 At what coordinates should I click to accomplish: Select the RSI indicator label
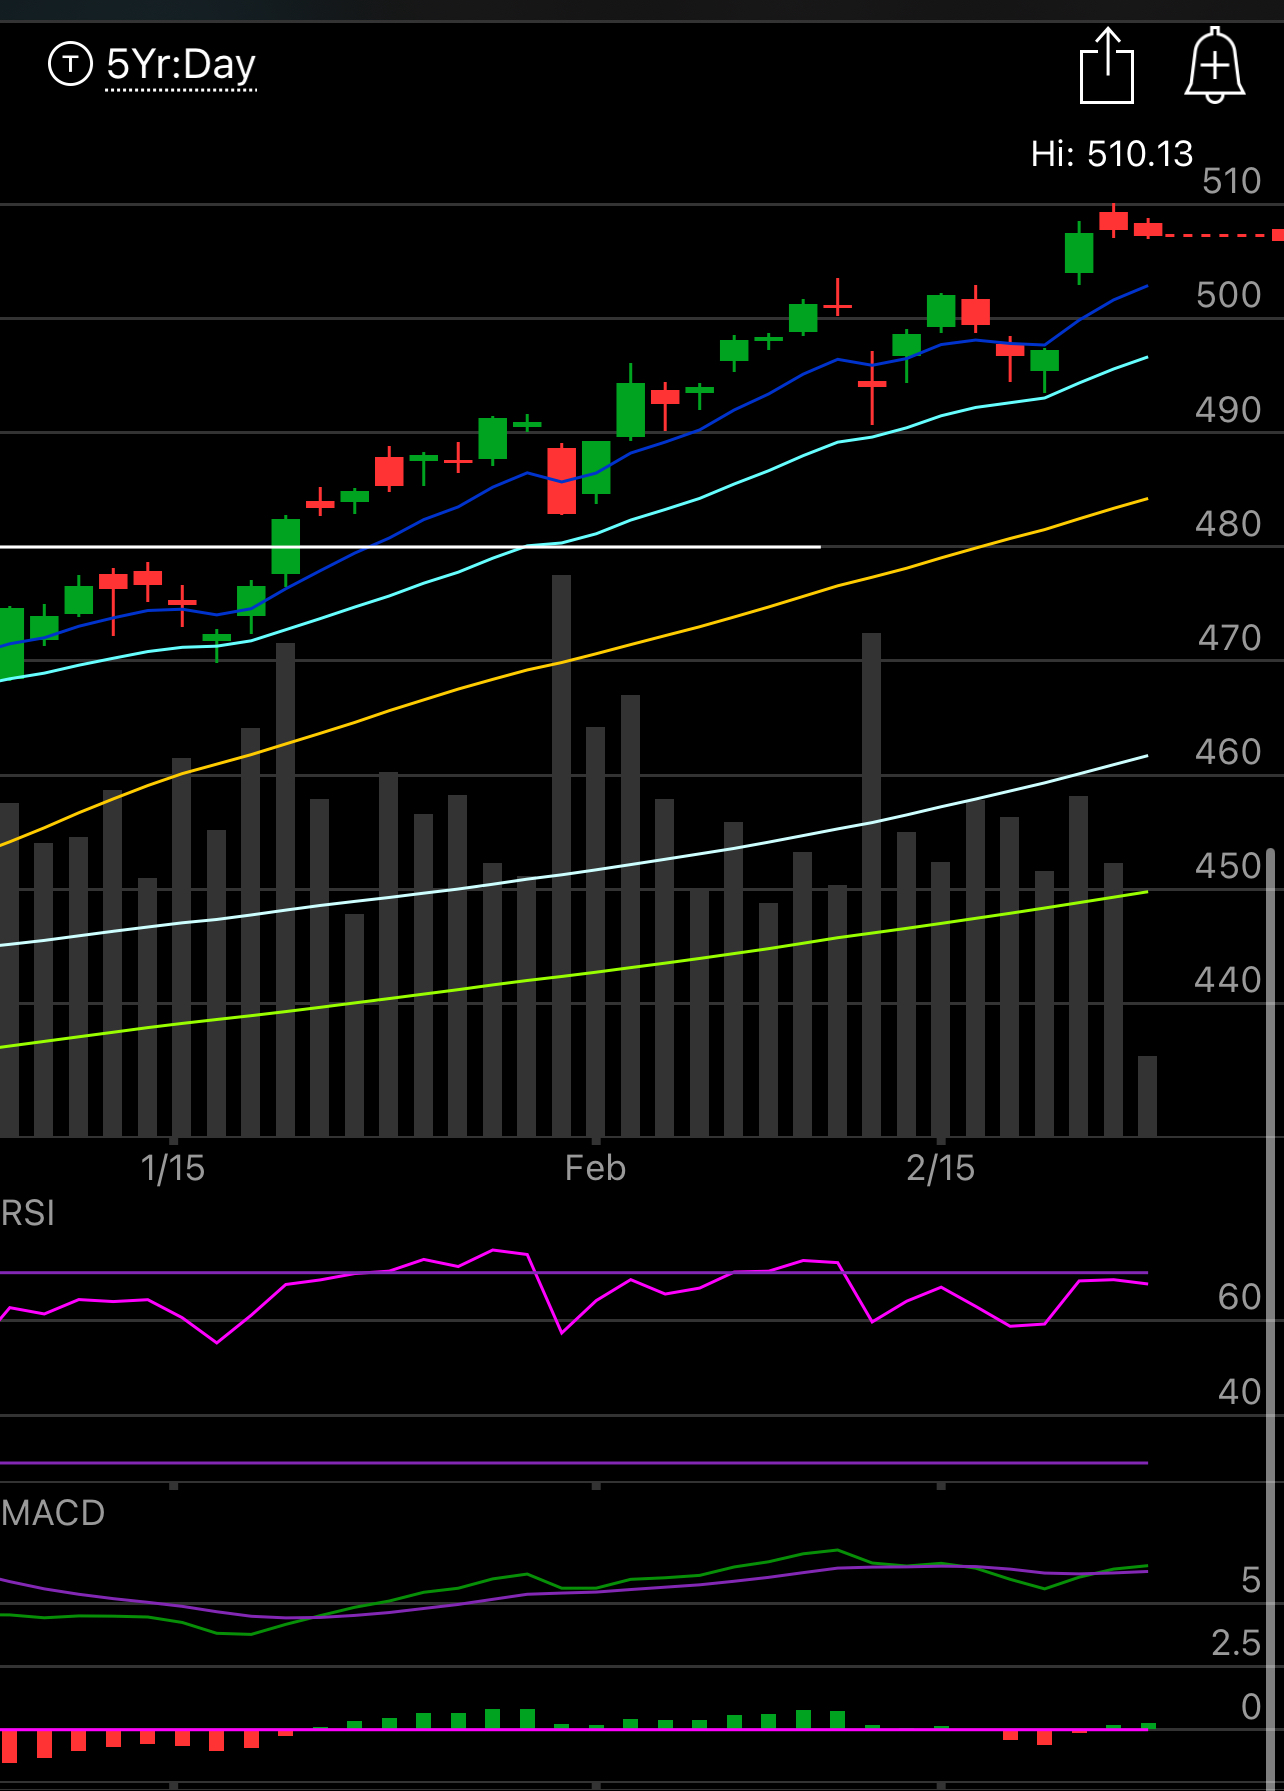click(28, 1213)
